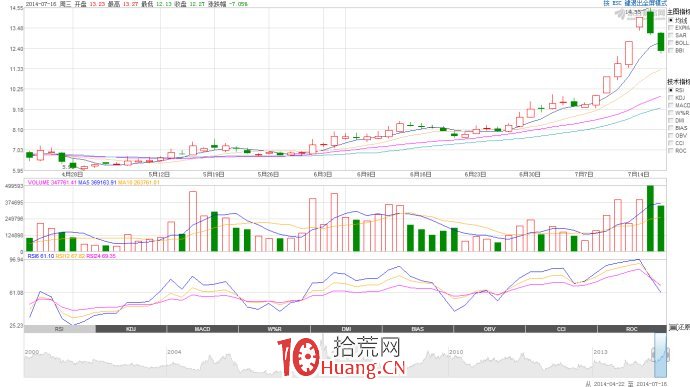Image resolution: width=690 pixels, height=387 pixels.
Task: Click the 还原 restore button beside tabs
Action: tap(679, 328)
